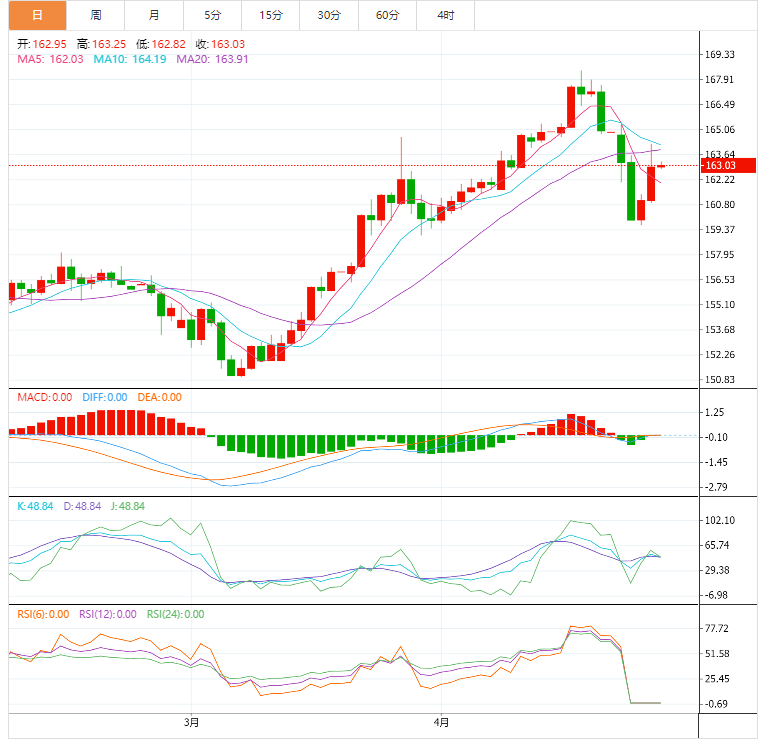
Task: Click the 167.91 price axis label
Action: (720, 79)
